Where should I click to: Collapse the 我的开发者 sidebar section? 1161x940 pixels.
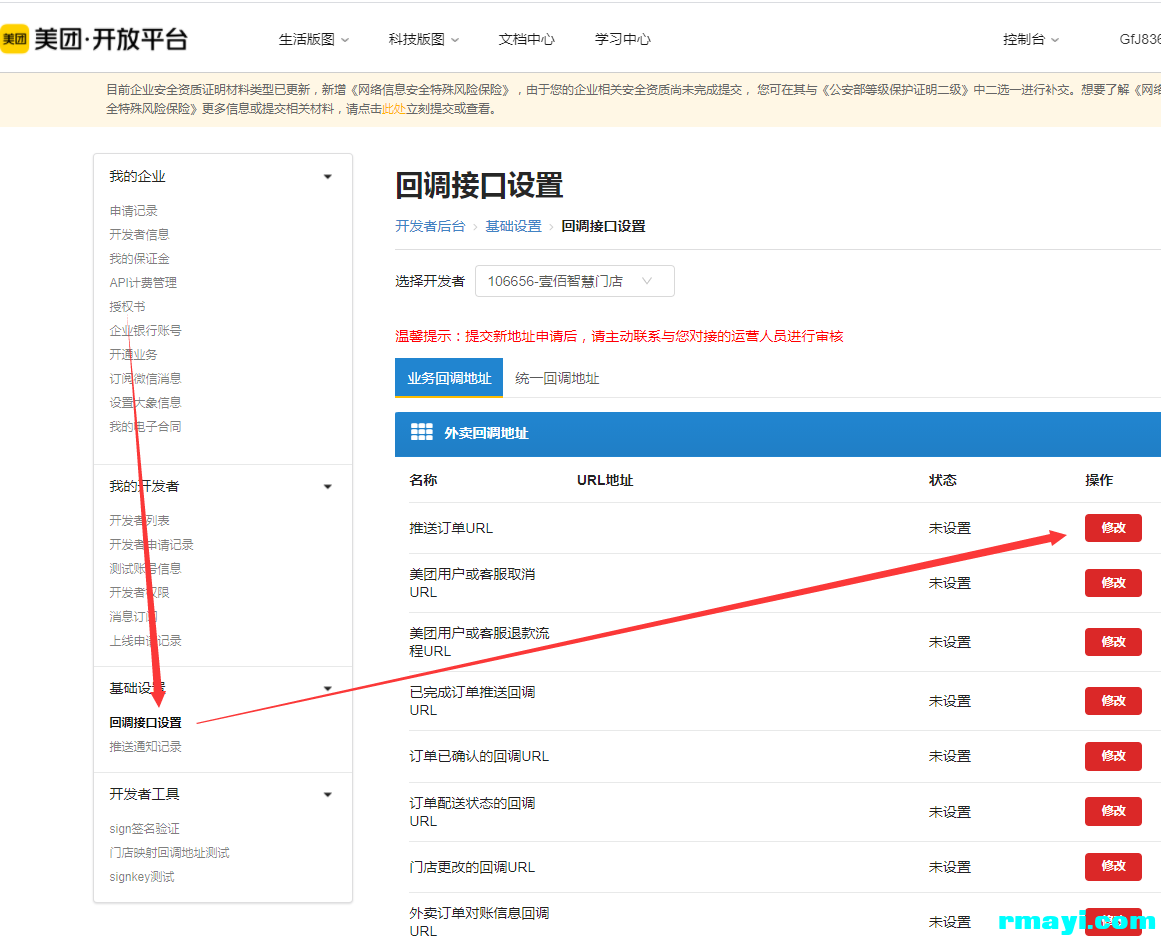click(x=327, y=486)
